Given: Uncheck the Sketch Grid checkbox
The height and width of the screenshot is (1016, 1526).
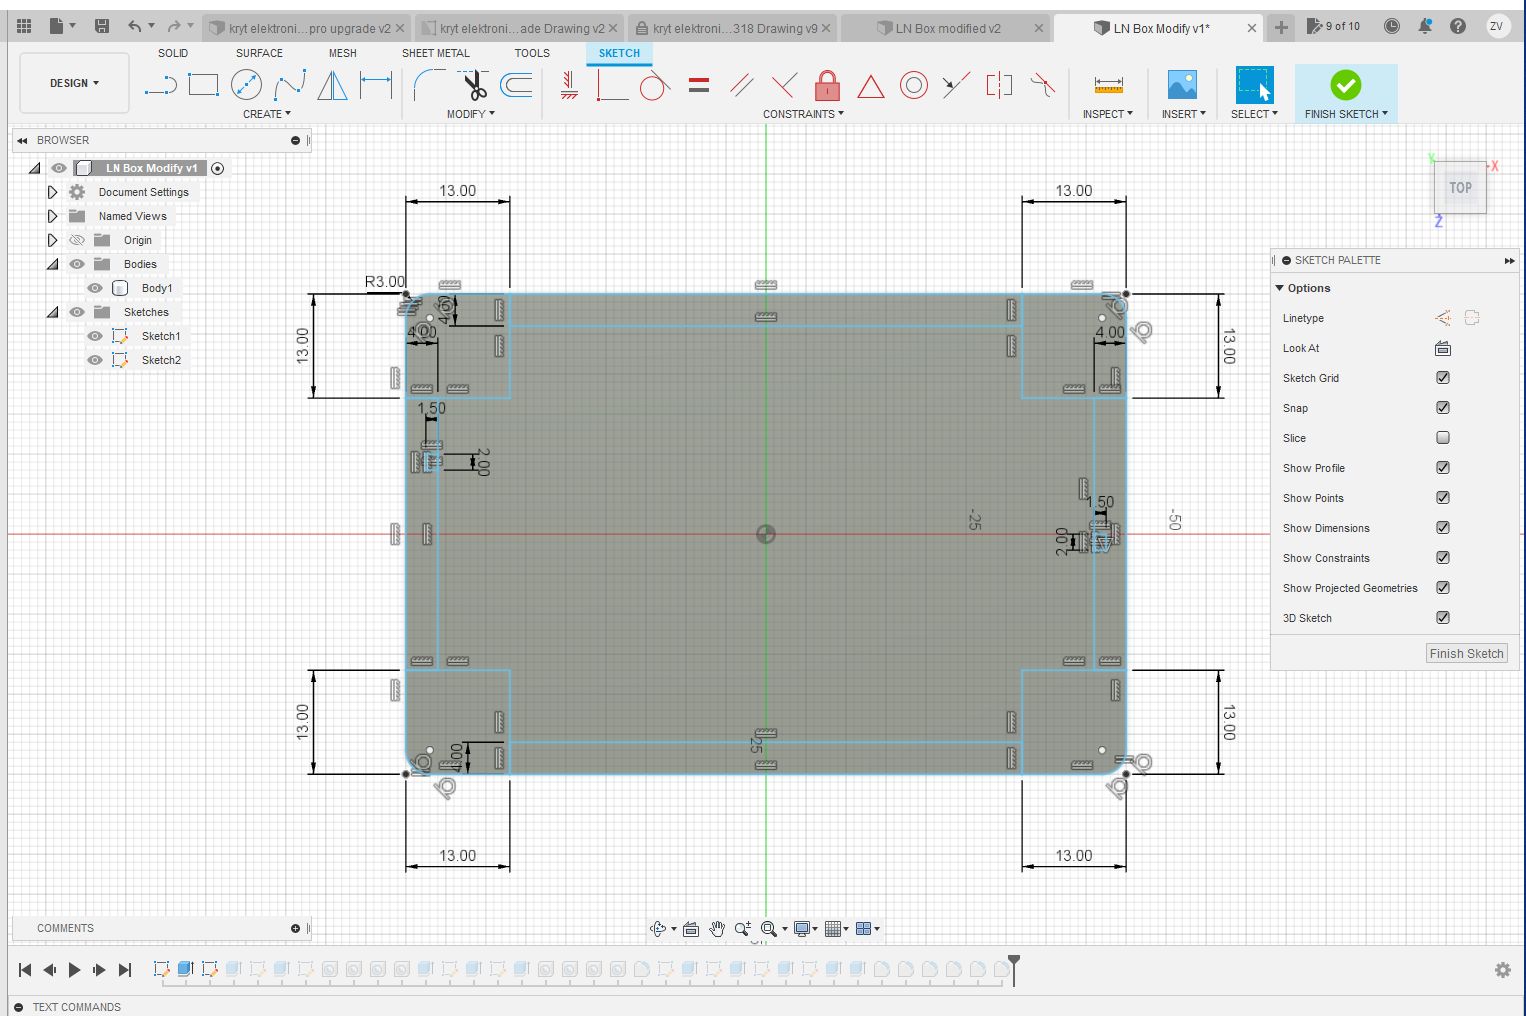Looking at the screenshot, I should tap(1443, 378).
